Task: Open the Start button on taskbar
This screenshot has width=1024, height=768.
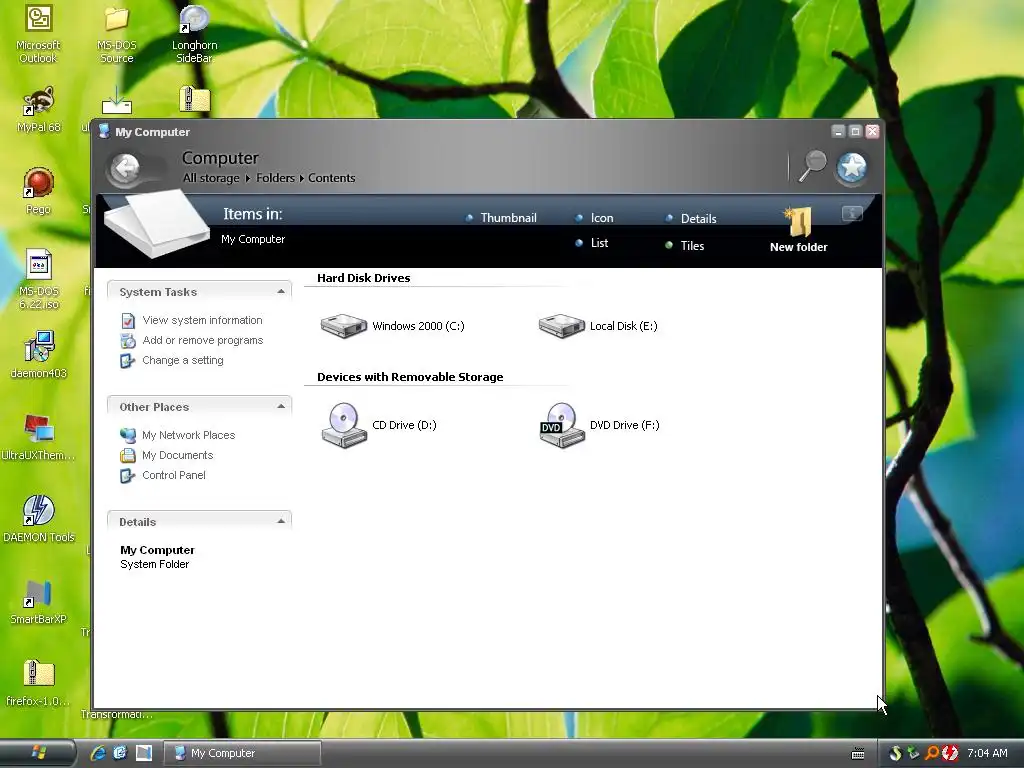Action: pyautogui.click(x=38, y=753)
